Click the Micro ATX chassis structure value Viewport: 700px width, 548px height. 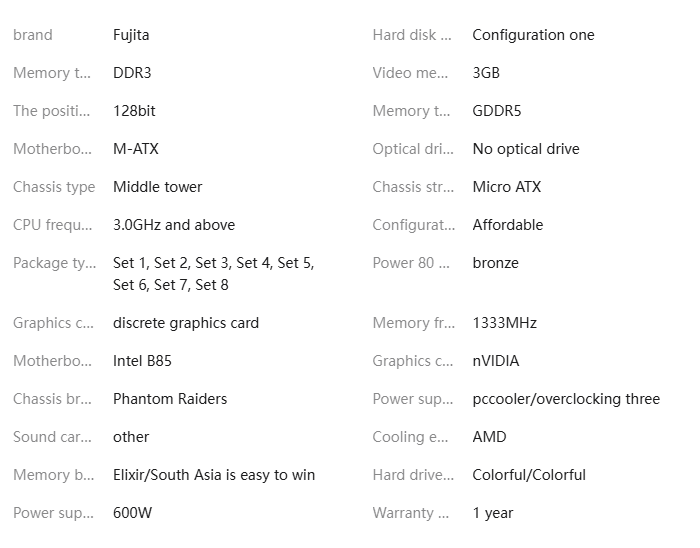pos(506,187)
